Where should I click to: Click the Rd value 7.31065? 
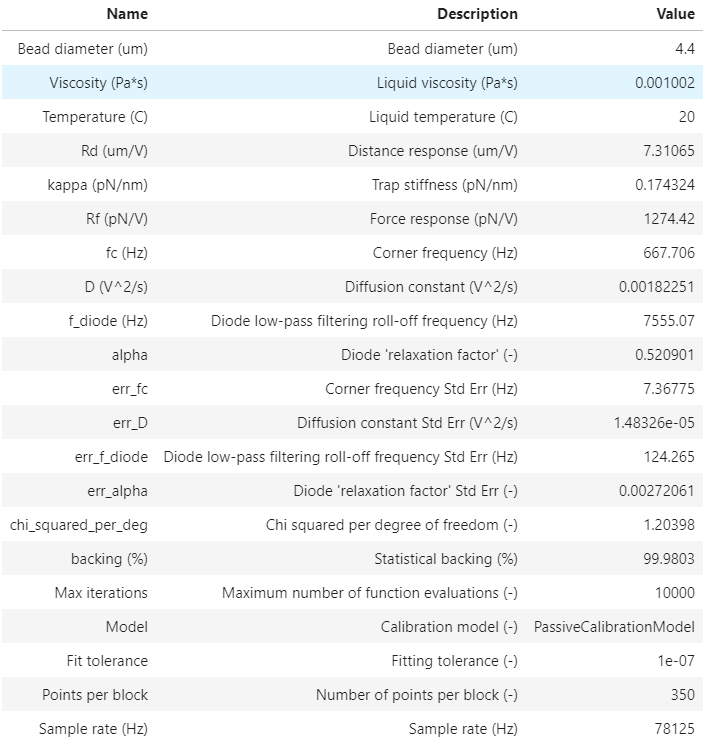pyautogui.click(x=669, y=151)
